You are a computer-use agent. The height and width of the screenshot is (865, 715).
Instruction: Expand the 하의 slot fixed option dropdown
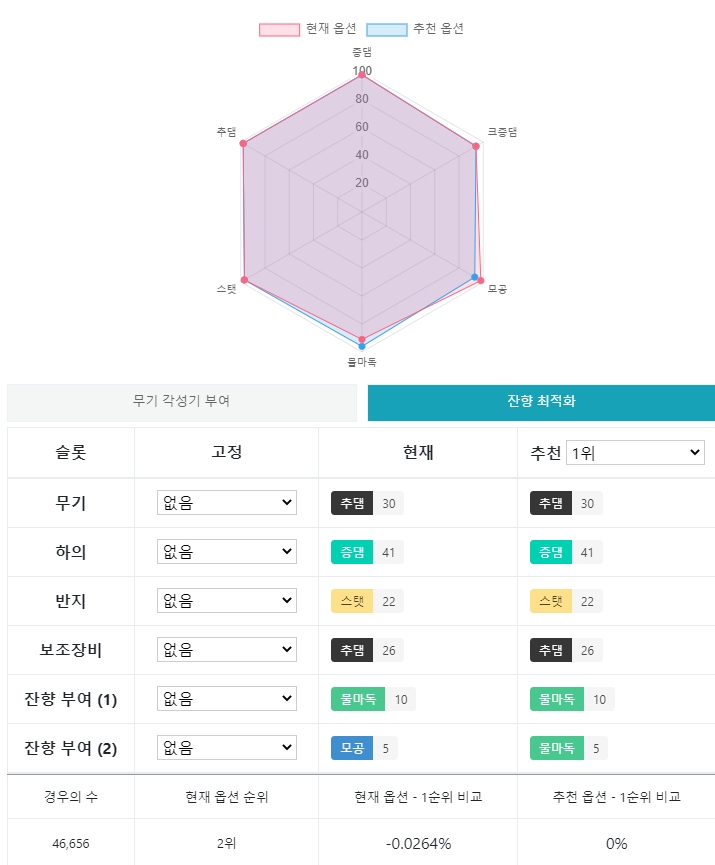[227, 552]
